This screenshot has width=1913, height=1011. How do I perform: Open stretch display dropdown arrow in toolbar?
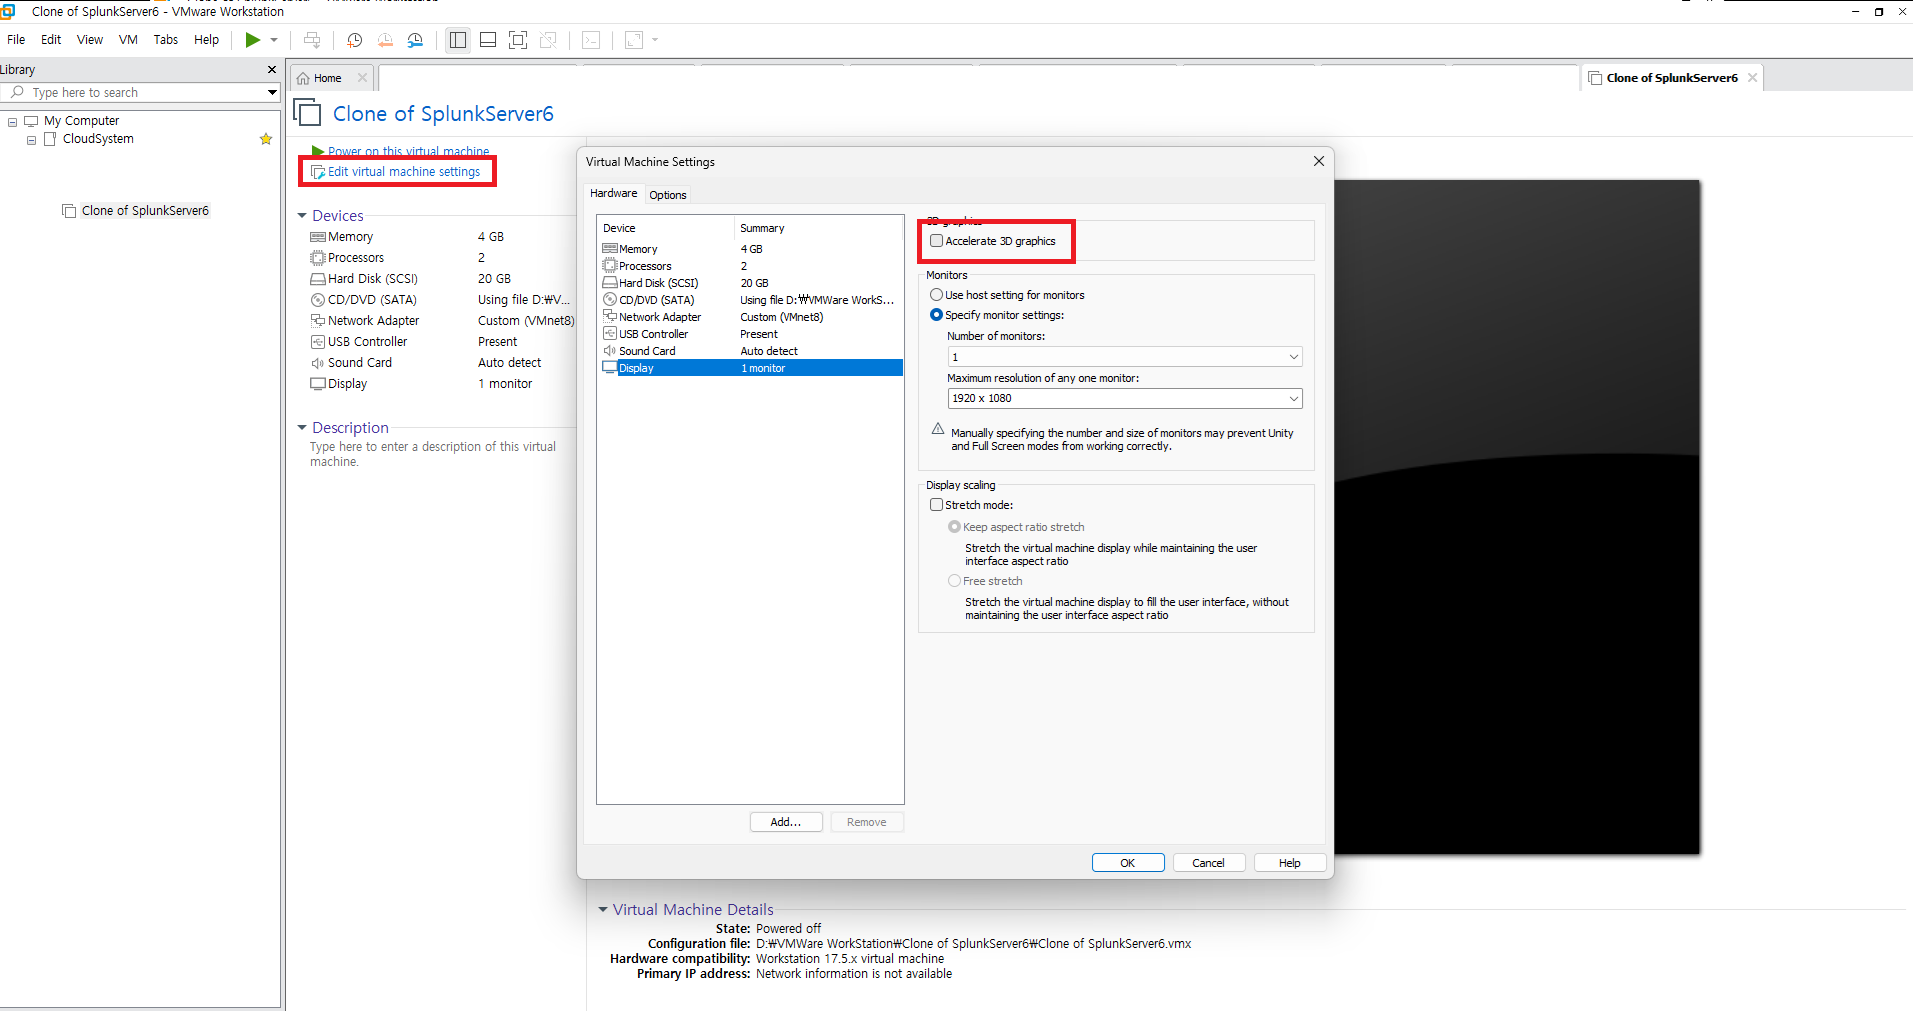(655, 40)
